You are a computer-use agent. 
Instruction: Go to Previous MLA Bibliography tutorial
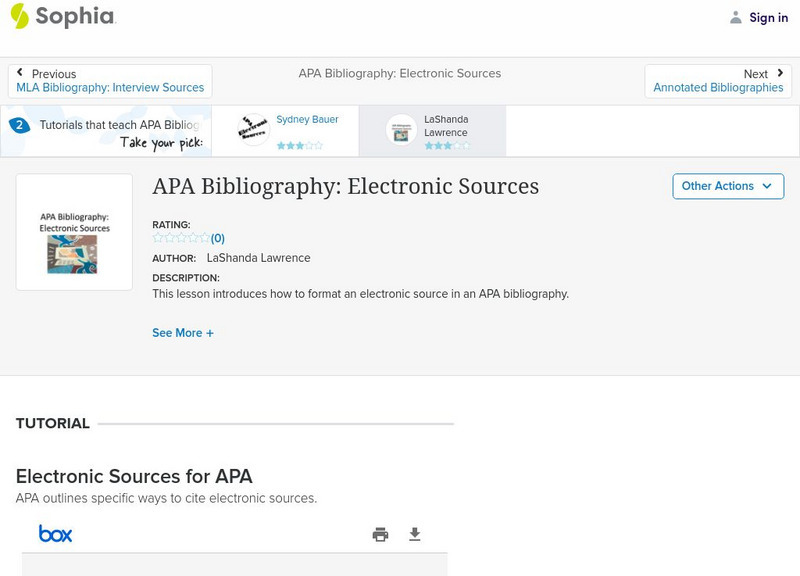tap(110, 81)
